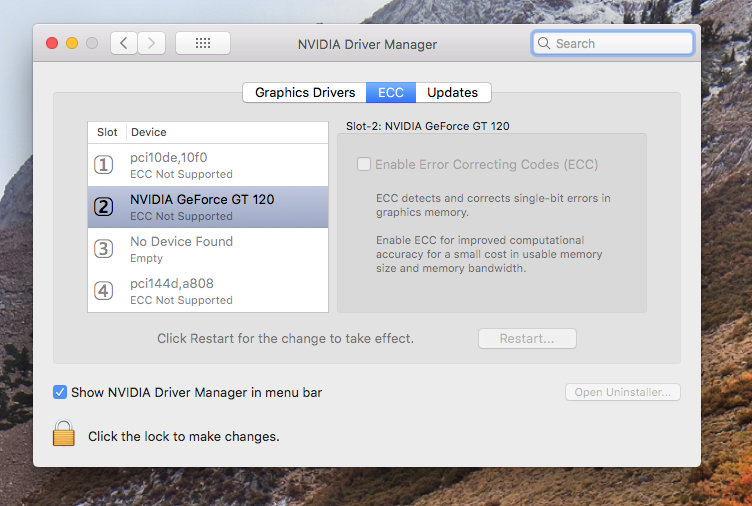Go back with the left chevron button
The height and width of the screenshot is (506, 752).
[x=124, y=44]
